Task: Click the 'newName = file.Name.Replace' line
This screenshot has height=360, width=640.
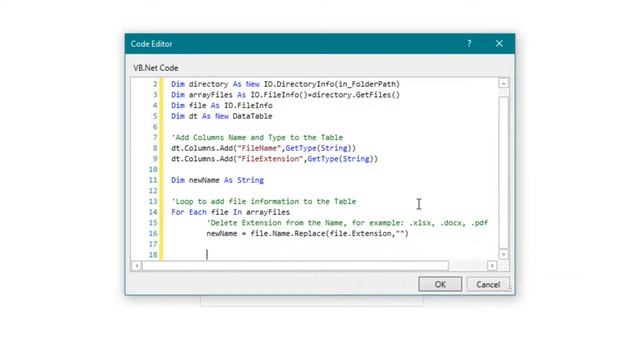Action: click(x=307, y=233)
